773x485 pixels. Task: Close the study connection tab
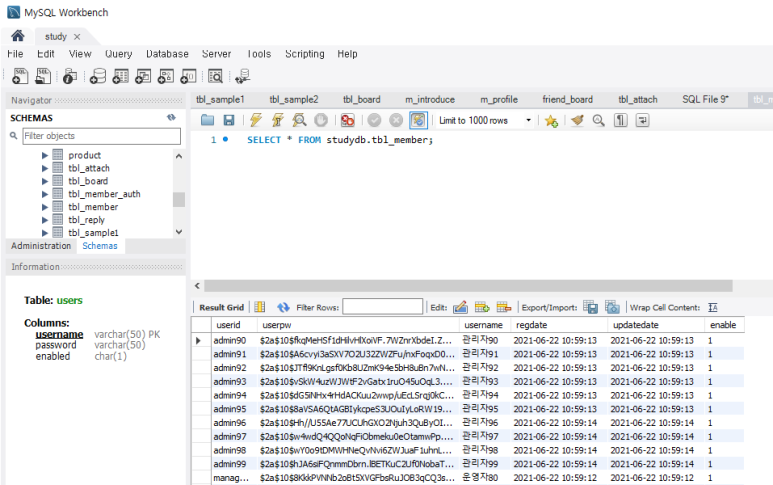pos(77,37)
